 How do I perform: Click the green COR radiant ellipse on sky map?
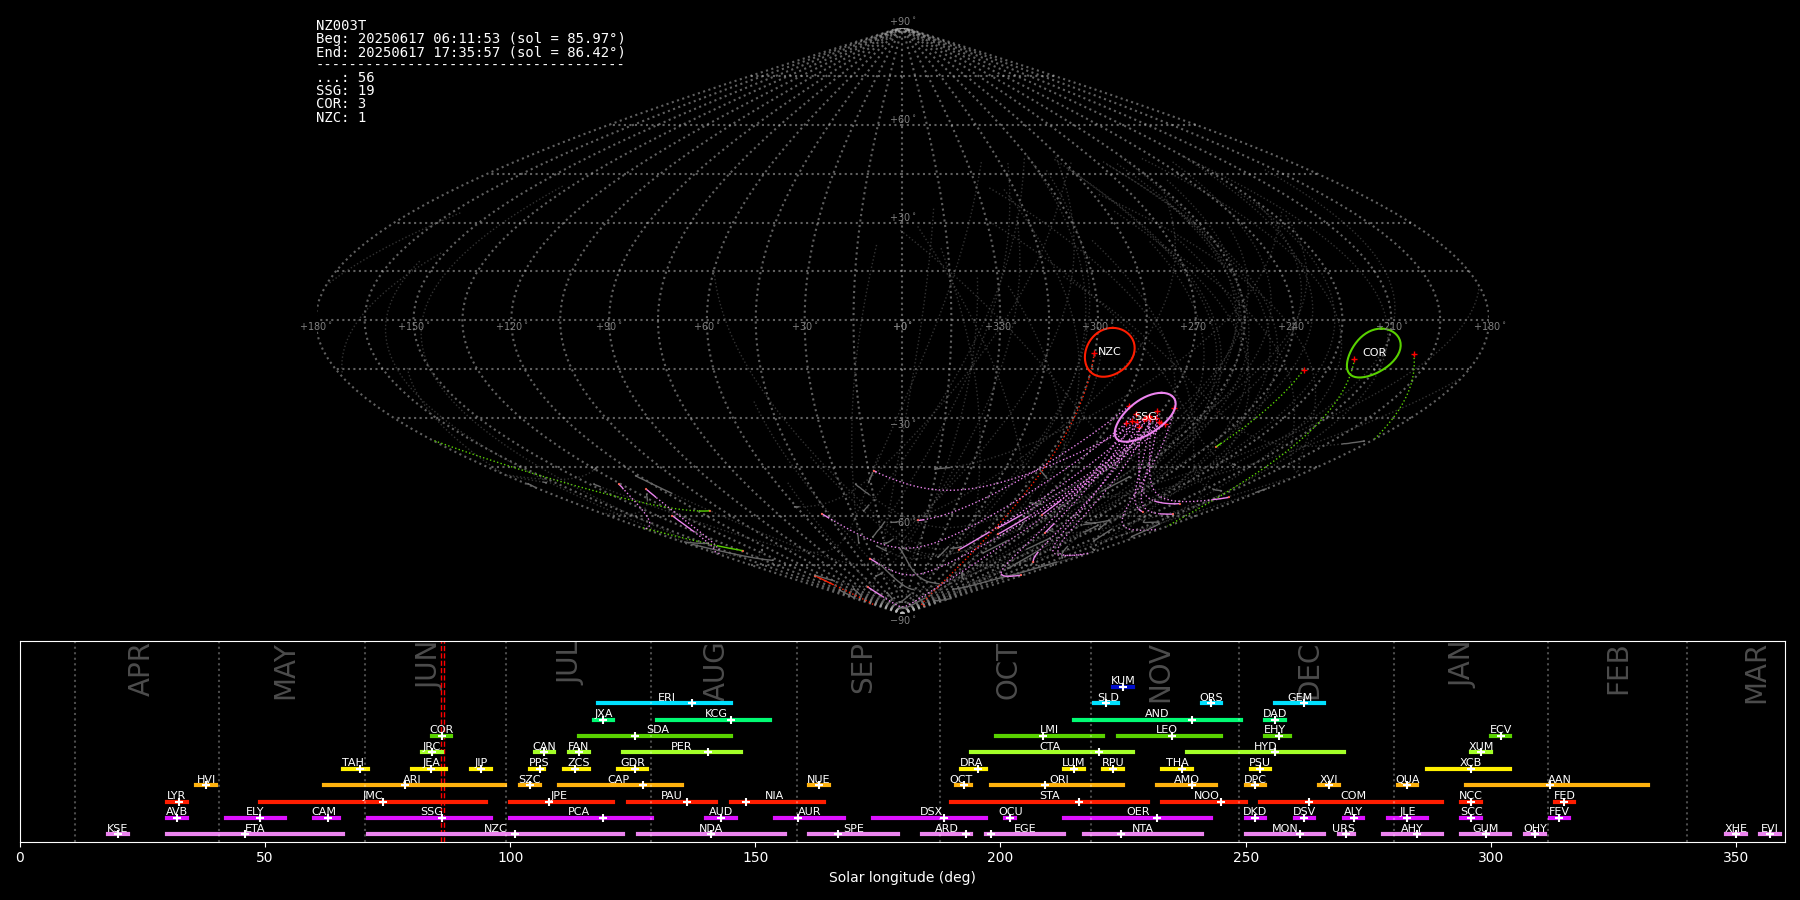[1374, 353]
